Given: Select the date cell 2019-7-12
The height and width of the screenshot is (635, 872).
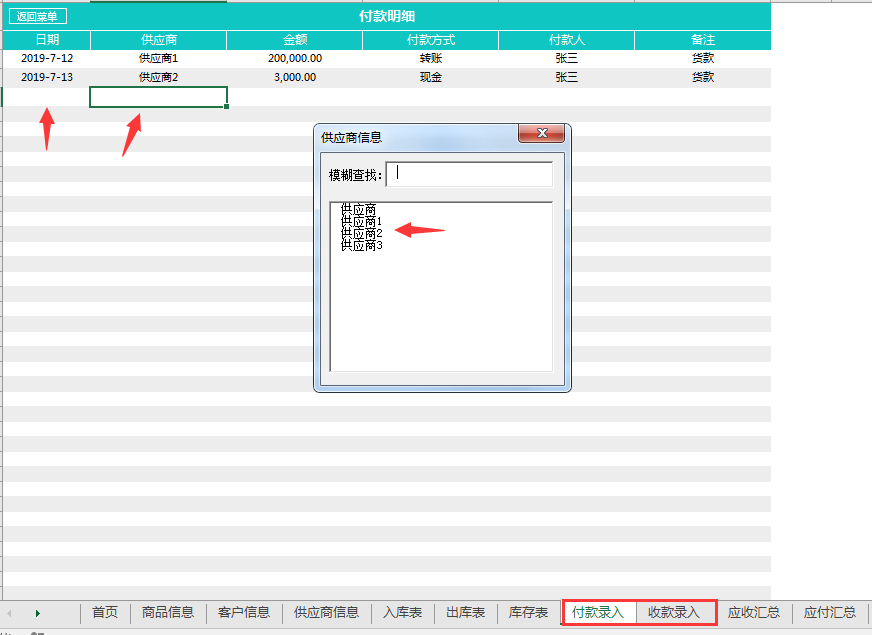Looking at the screenshot, I should coord(47,58).
